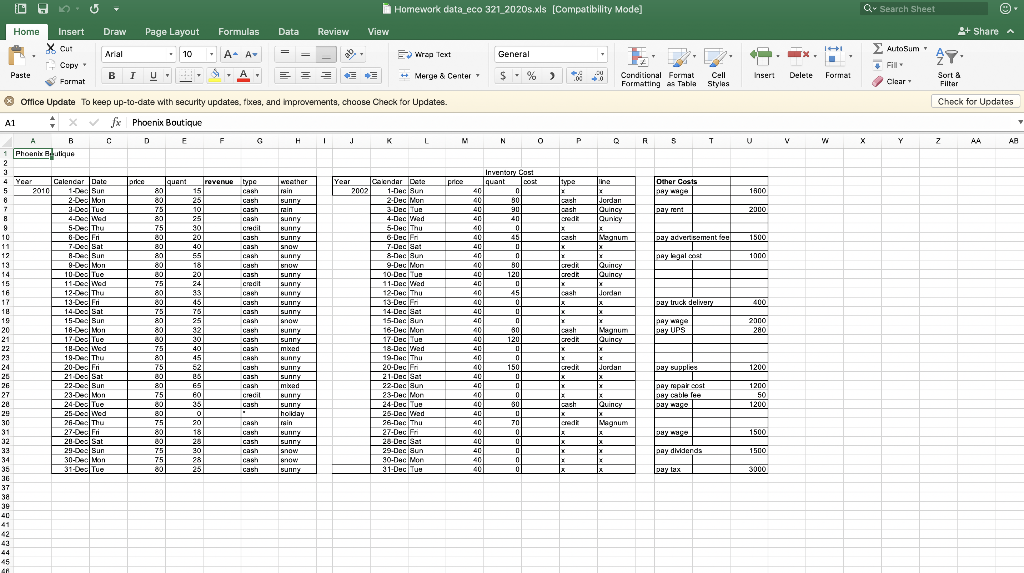This screenshot has width=1024, height=573.
Task: Switch to the Draw tab
Action: click(114, 31)
